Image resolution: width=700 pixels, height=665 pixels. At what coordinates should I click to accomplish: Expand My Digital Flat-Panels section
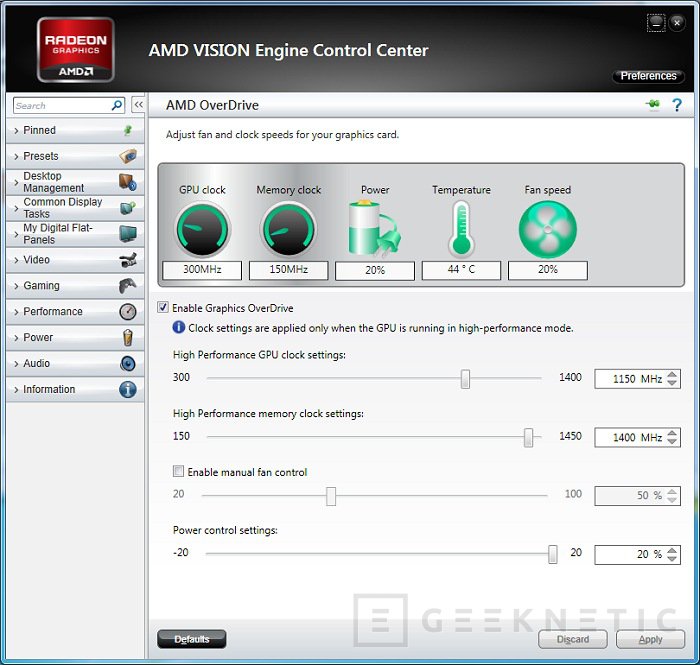[75, 234]
